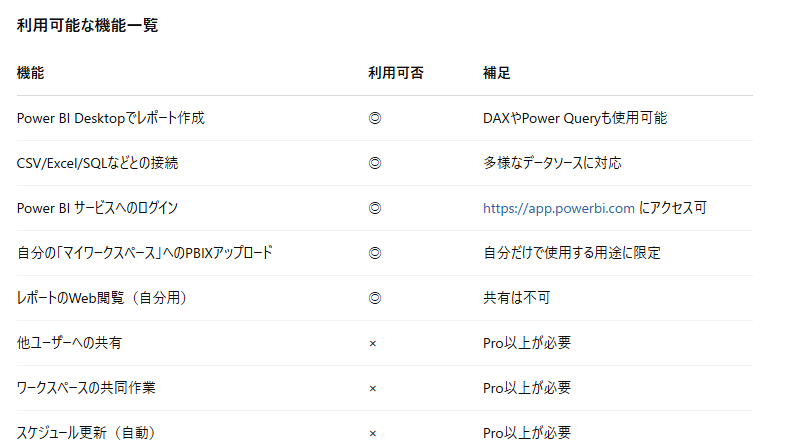This screenshot has width=808, height=448.
Task: Select the heading 利用可能な機能一覧
Action: coord(87,25)
